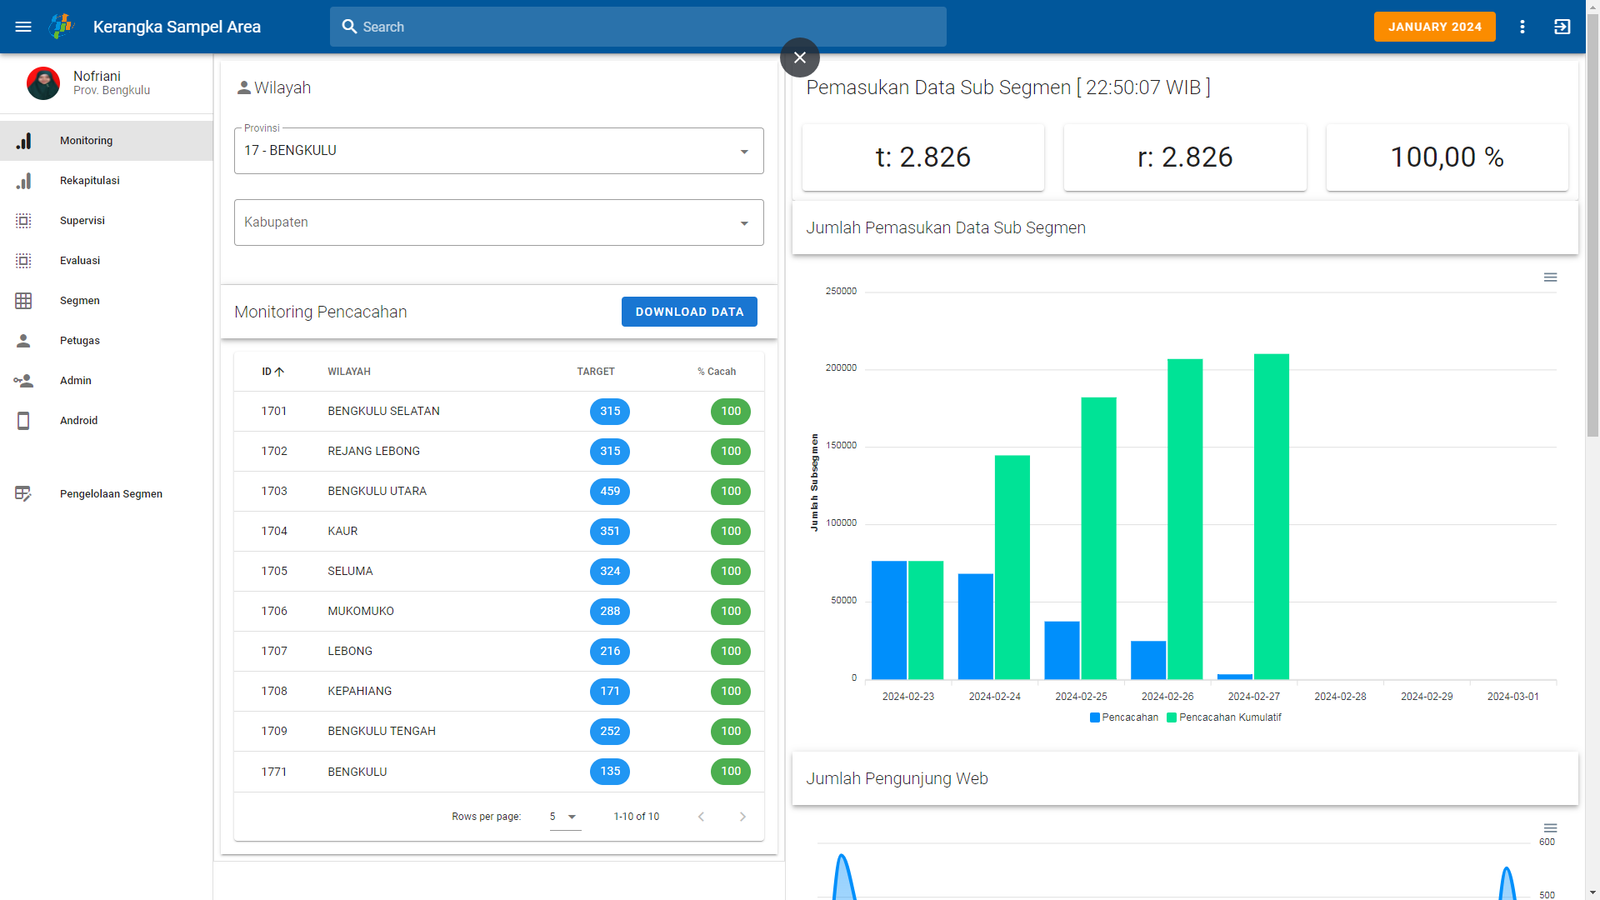This screenshot has height=900, width=1600.
Task: Click the Petugas person icon
Action: tap(23, 341)
